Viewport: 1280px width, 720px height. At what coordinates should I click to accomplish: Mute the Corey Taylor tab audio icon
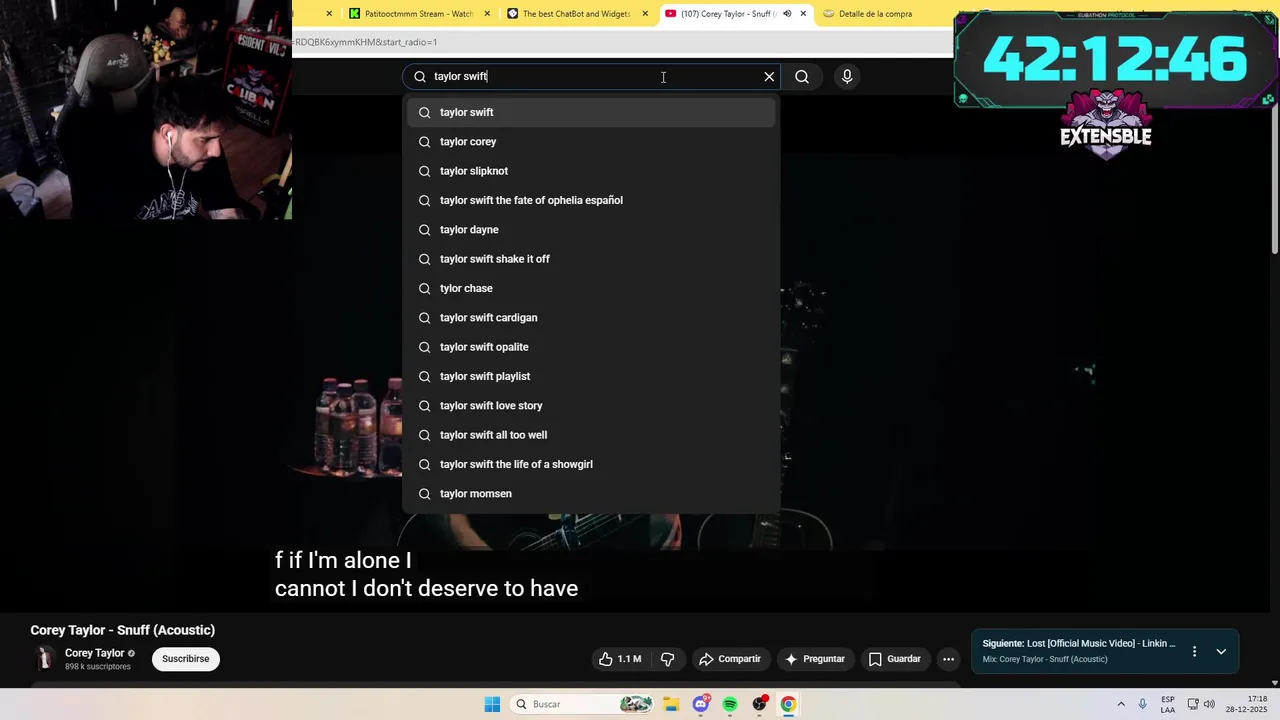787,14
